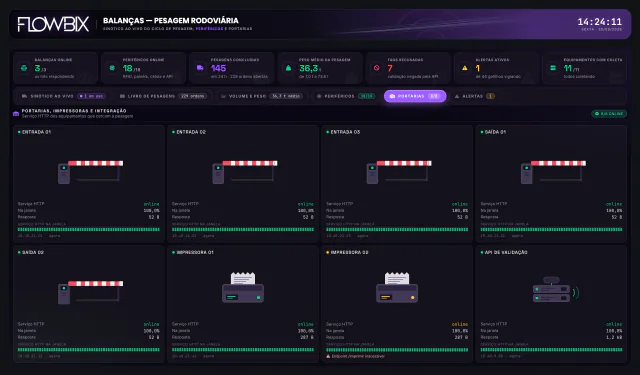Click the Tags Recusadas denied icon

click(377, 68)
